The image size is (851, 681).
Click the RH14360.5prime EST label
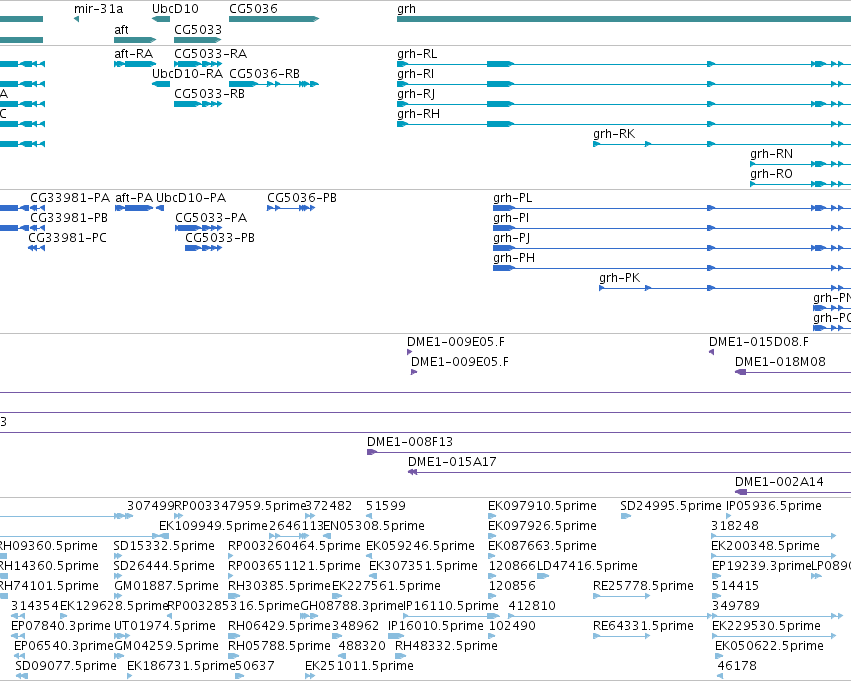pos(49,567)
